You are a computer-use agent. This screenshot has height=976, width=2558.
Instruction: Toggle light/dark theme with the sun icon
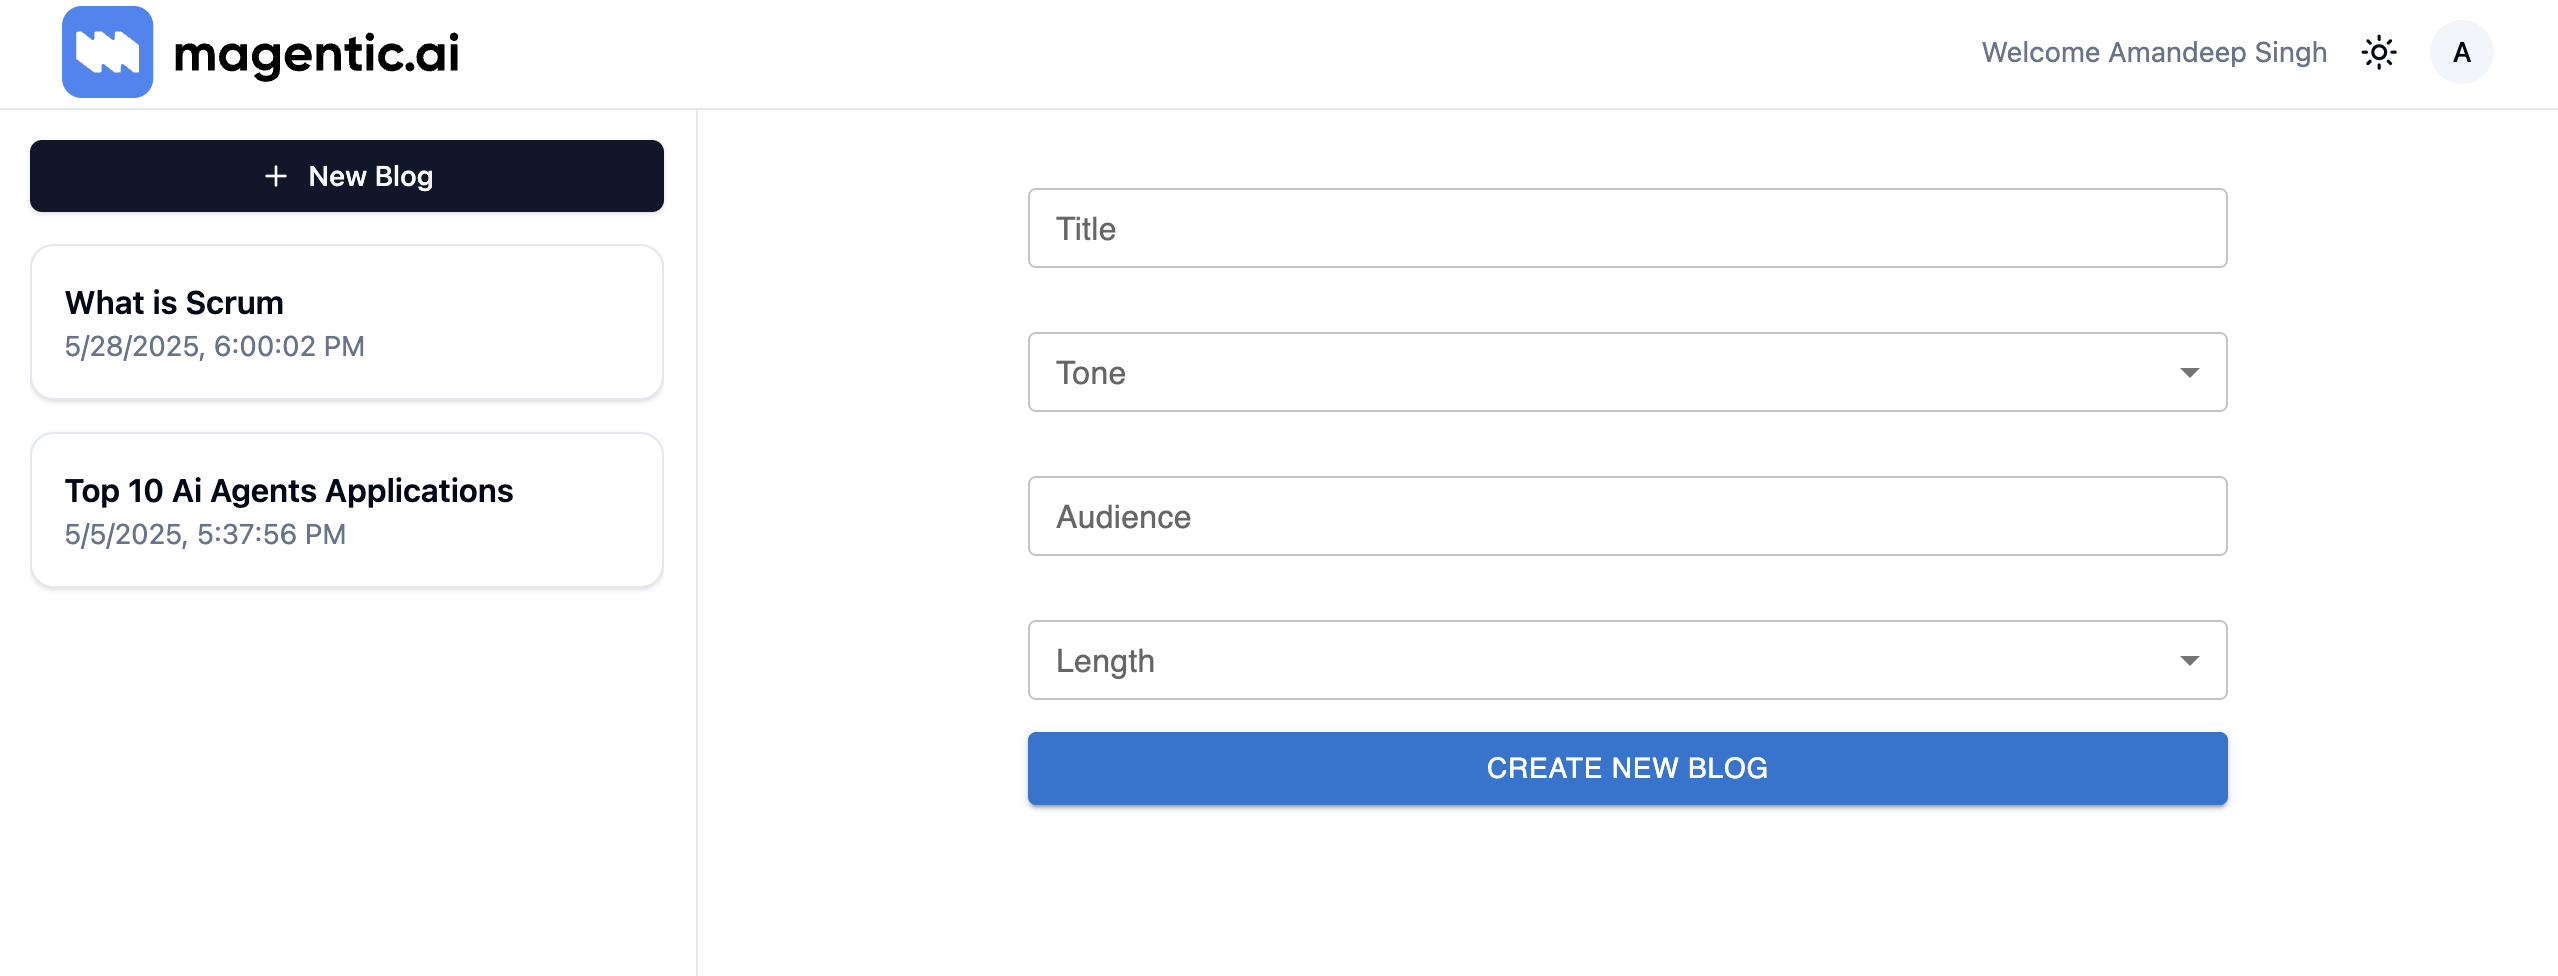coord(2379,52)
